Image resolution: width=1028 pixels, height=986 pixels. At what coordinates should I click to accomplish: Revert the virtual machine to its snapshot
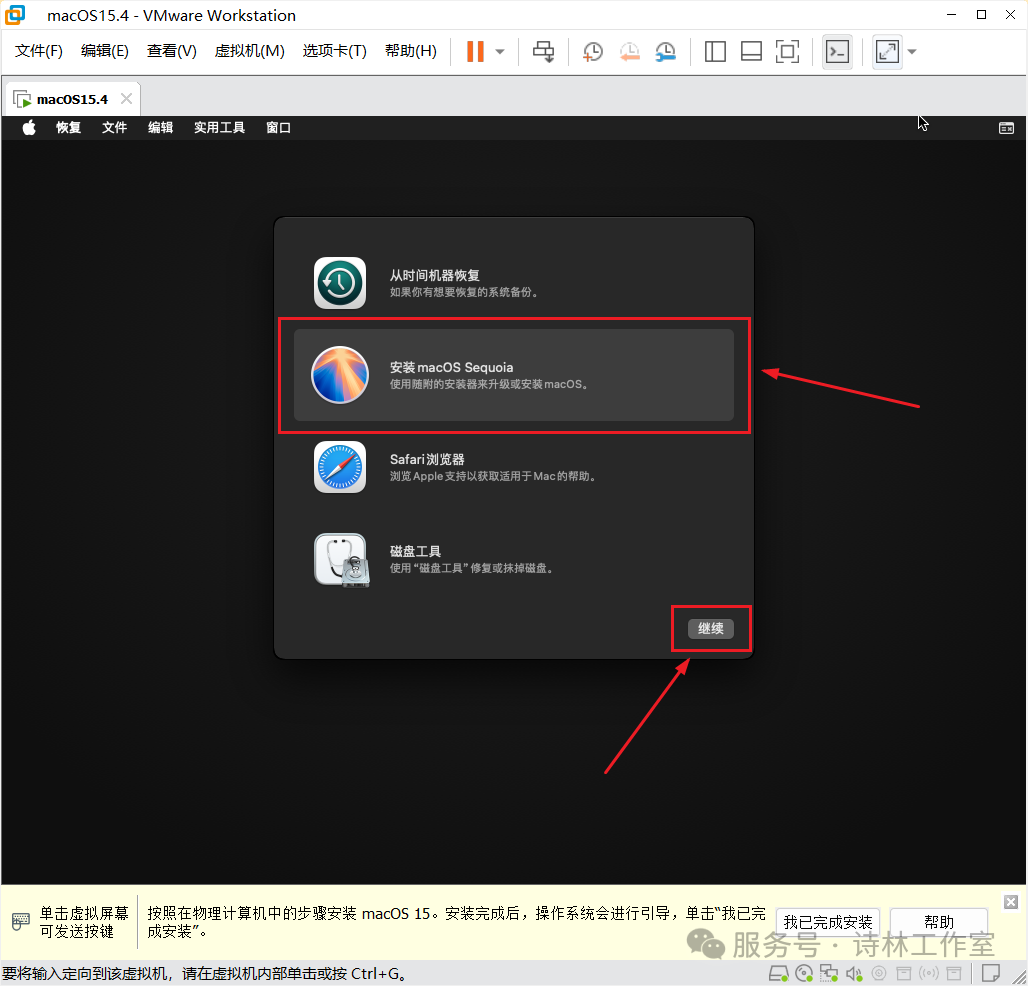[x=629, y=51]
